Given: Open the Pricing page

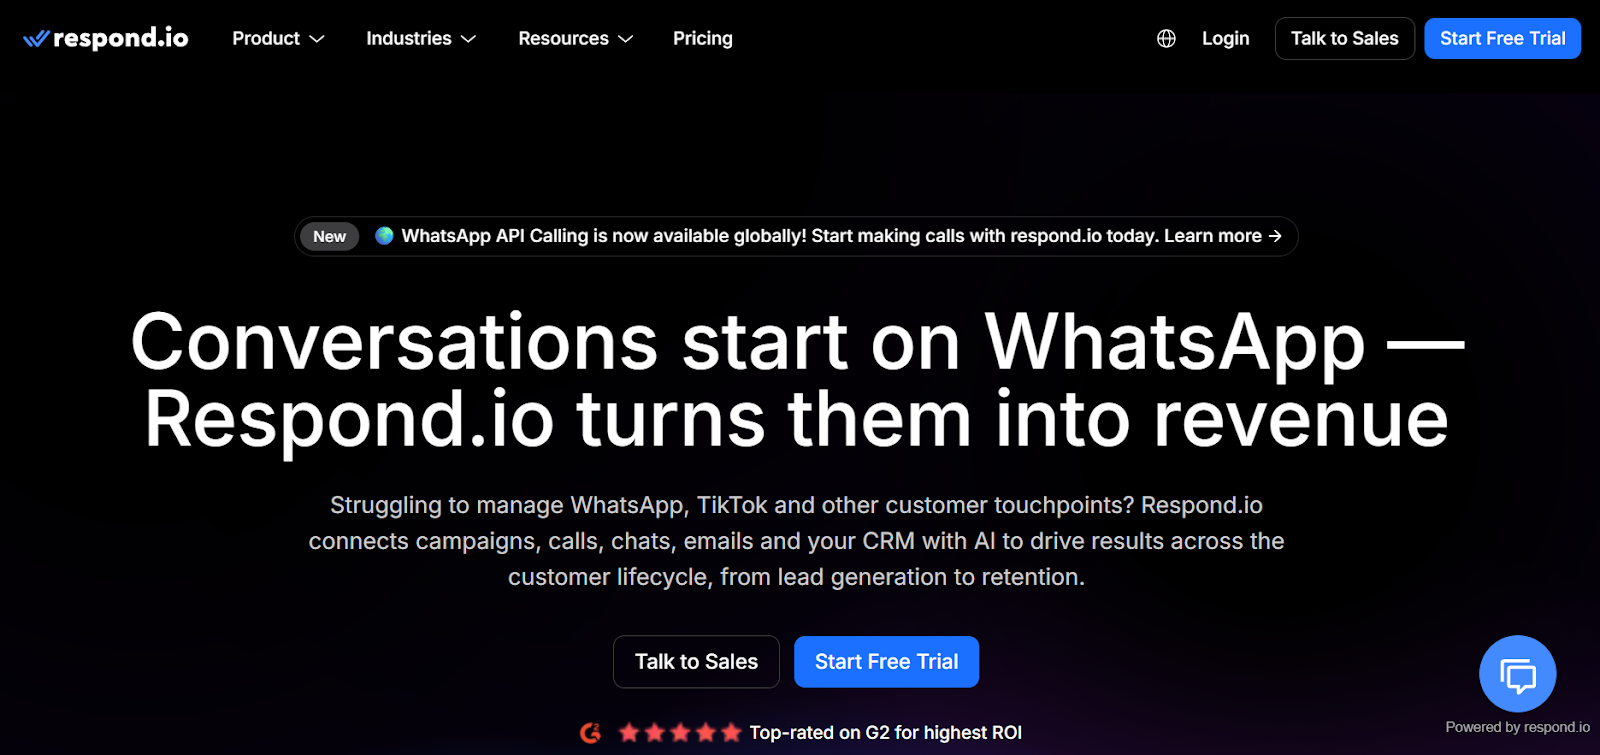Looking at the screenshot, I should pyautogui.click(x=703, y=38).
